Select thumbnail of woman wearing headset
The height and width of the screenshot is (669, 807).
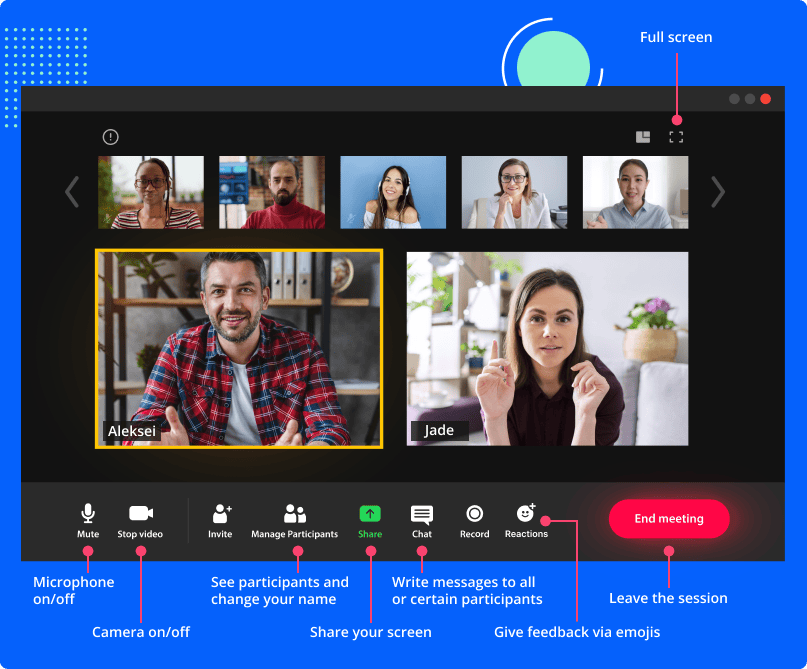(x=392, y=192)
